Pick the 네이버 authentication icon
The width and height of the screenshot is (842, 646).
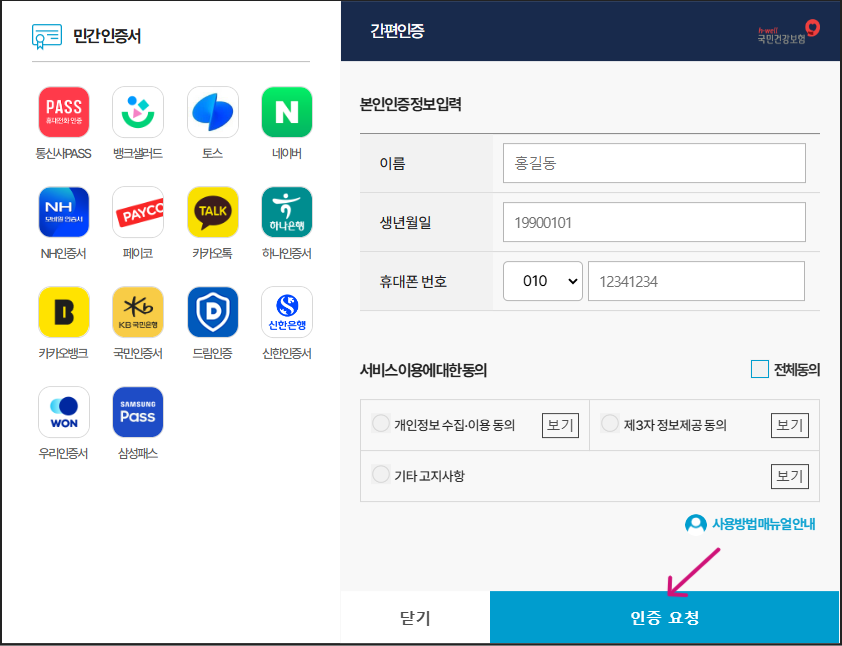[286, 111]
